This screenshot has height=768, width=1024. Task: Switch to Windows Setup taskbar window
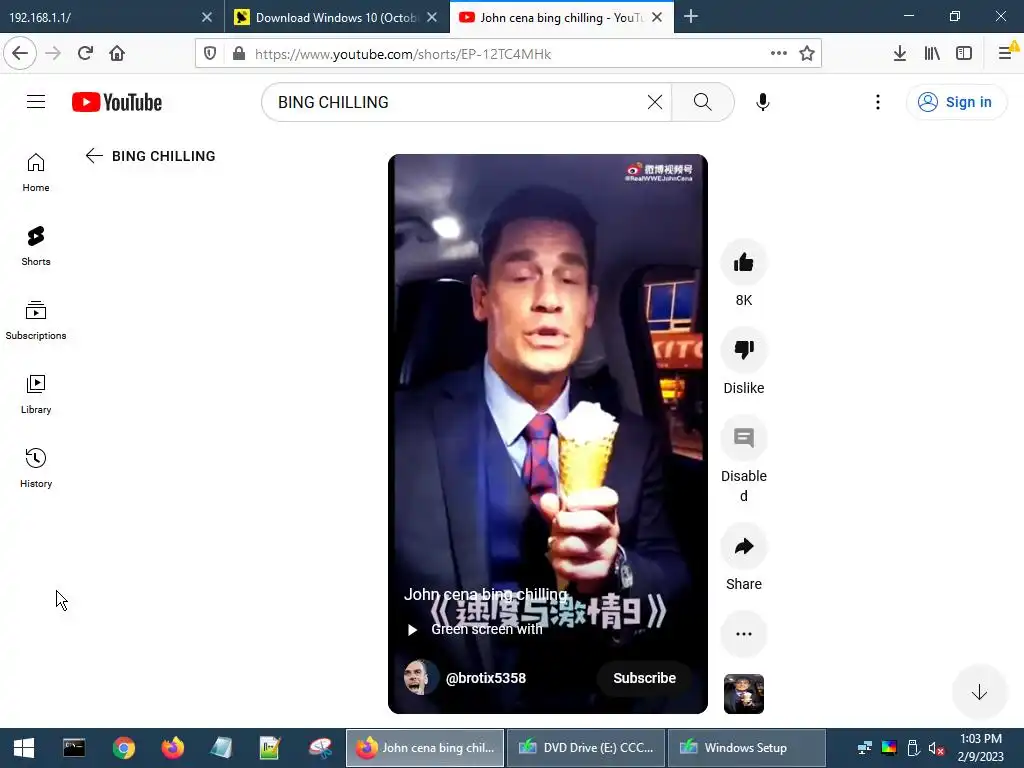(x=746, y=748)
